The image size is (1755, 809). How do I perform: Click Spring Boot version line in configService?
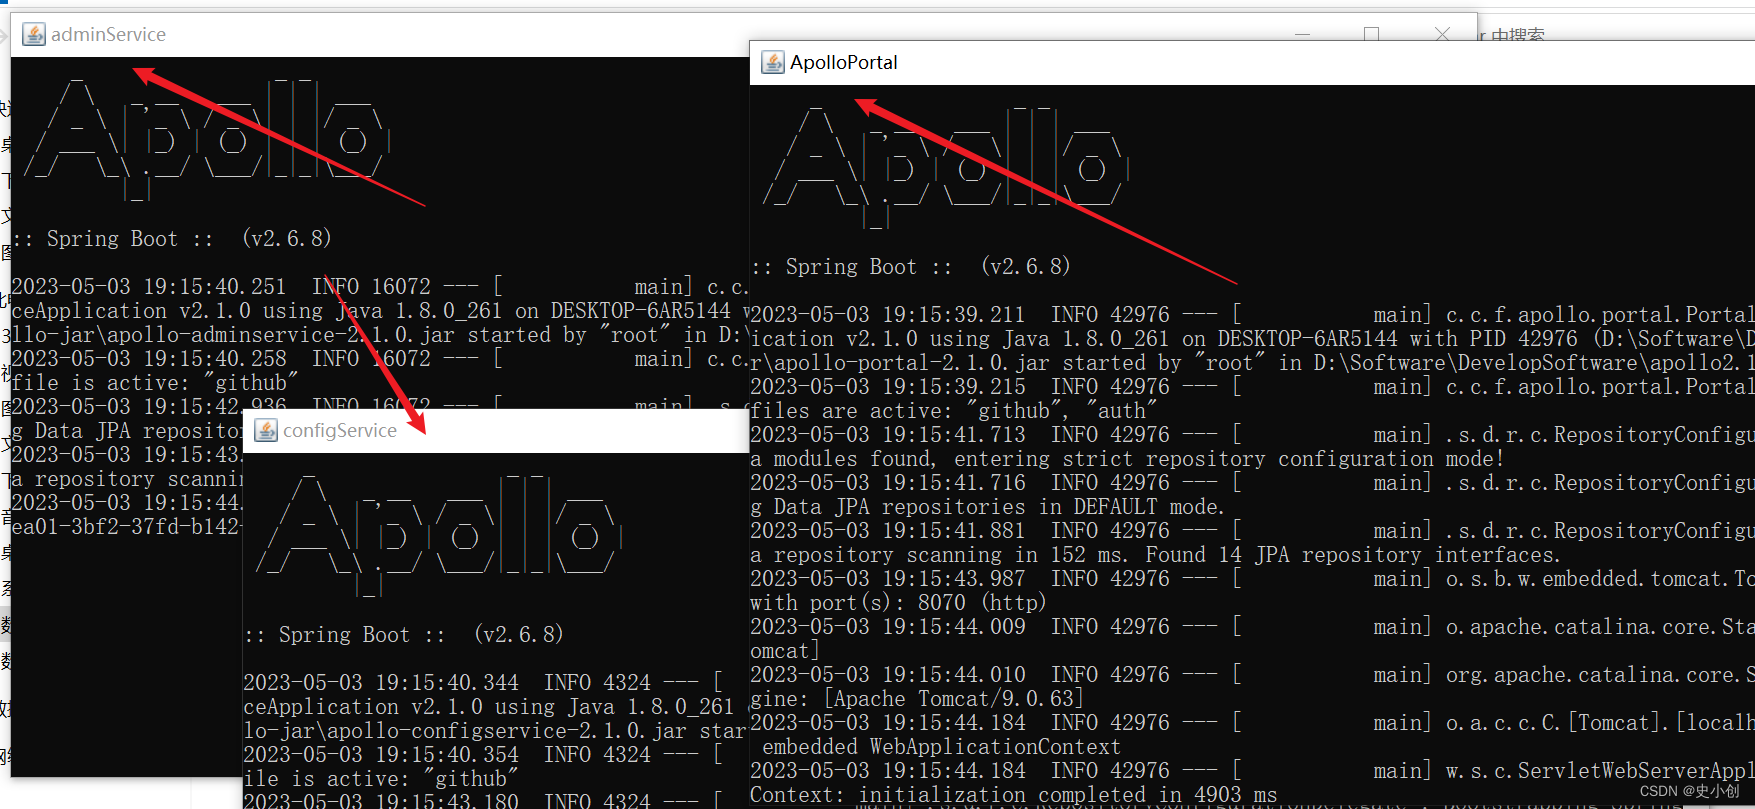pyautogui.click(x=404, y=635)
